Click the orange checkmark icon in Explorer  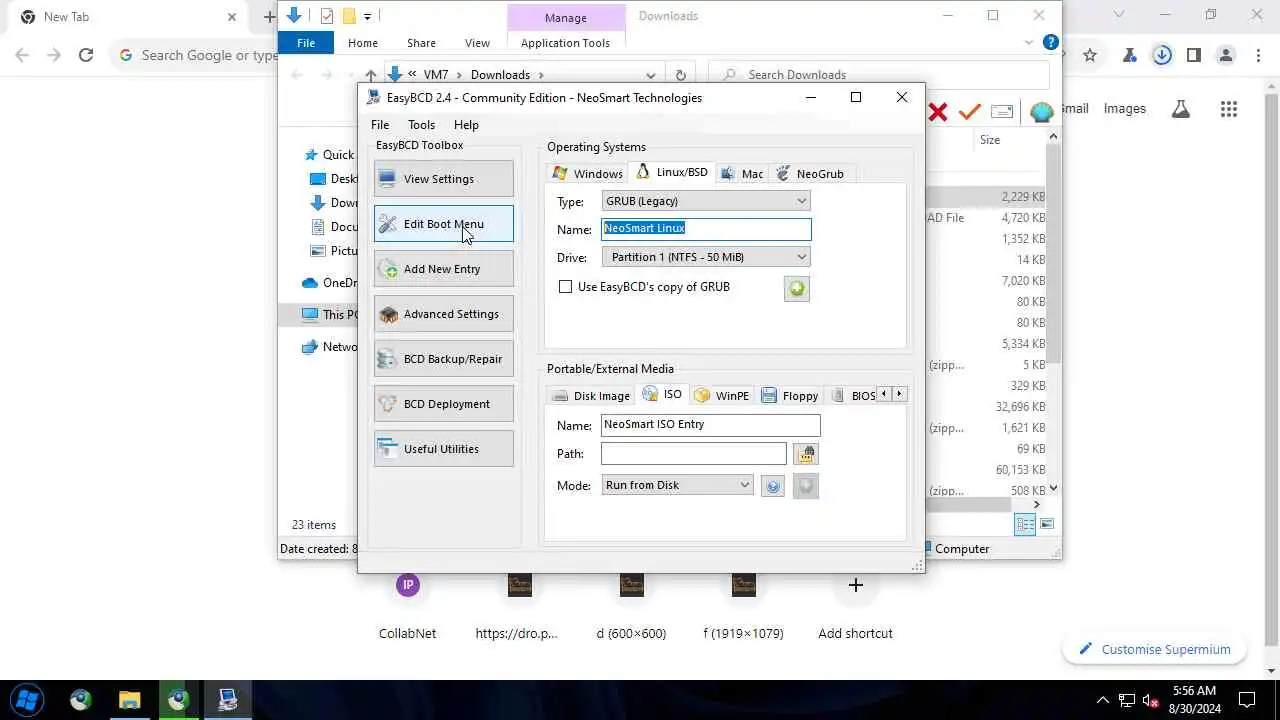[969, 112]
